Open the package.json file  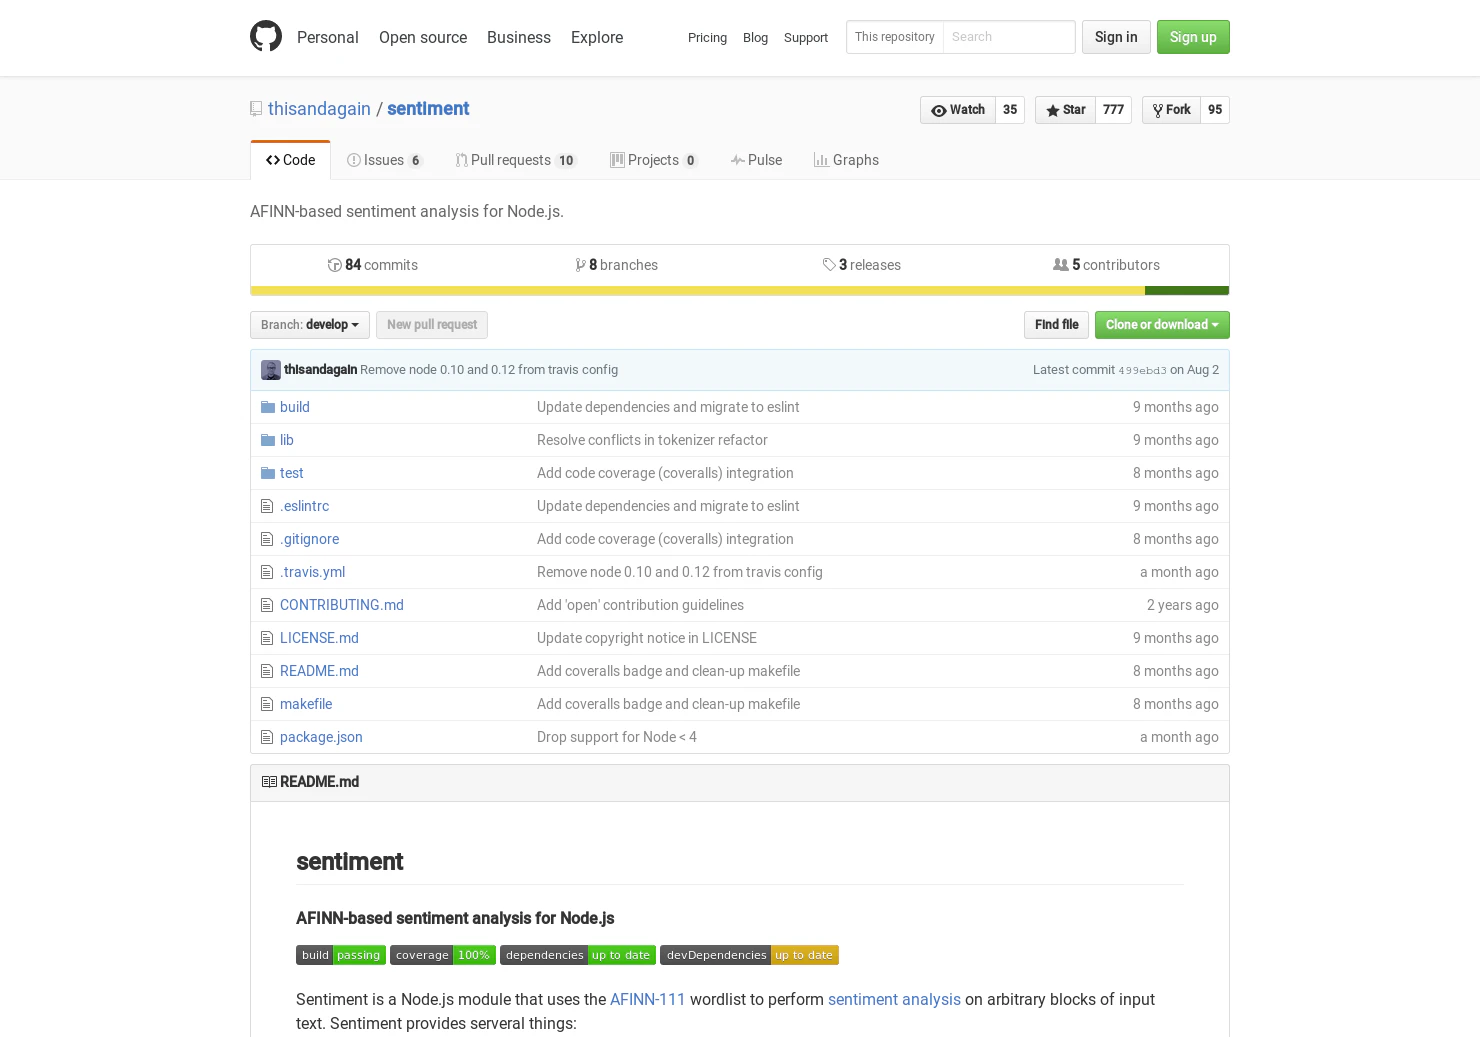click(321, 737)
